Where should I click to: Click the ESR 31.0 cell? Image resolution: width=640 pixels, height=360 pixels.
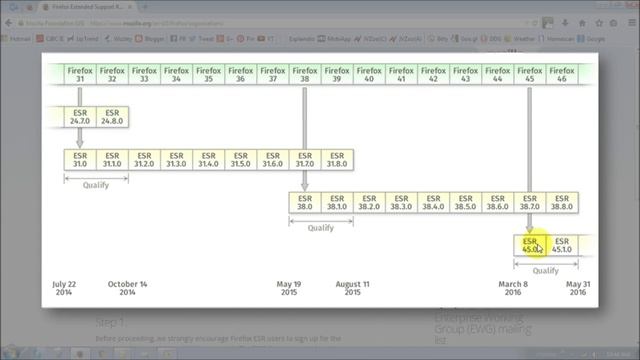[80, 160]
